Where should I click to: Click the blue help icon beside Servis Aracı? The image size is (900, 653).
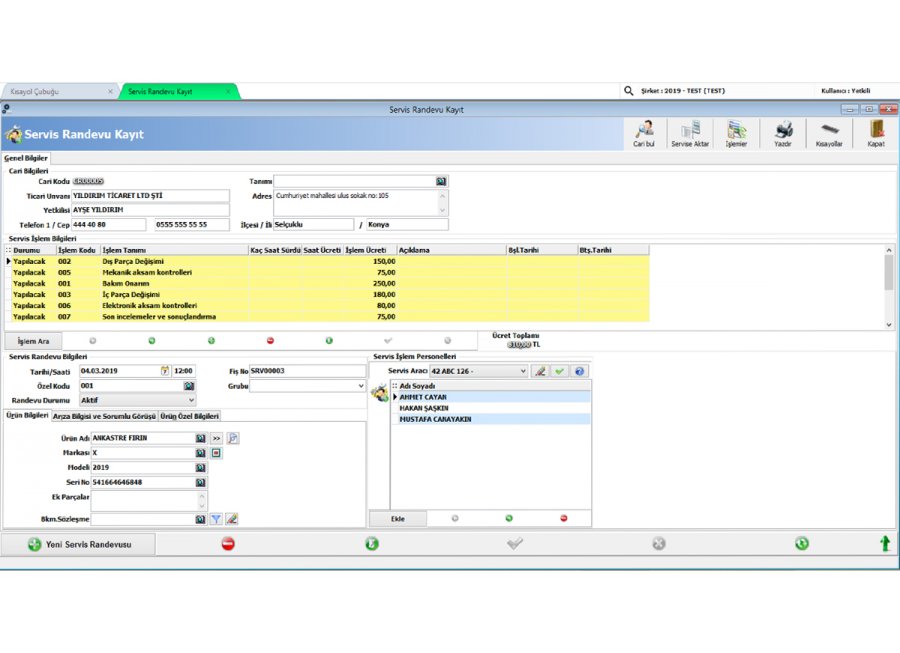[x=579, y=371]
